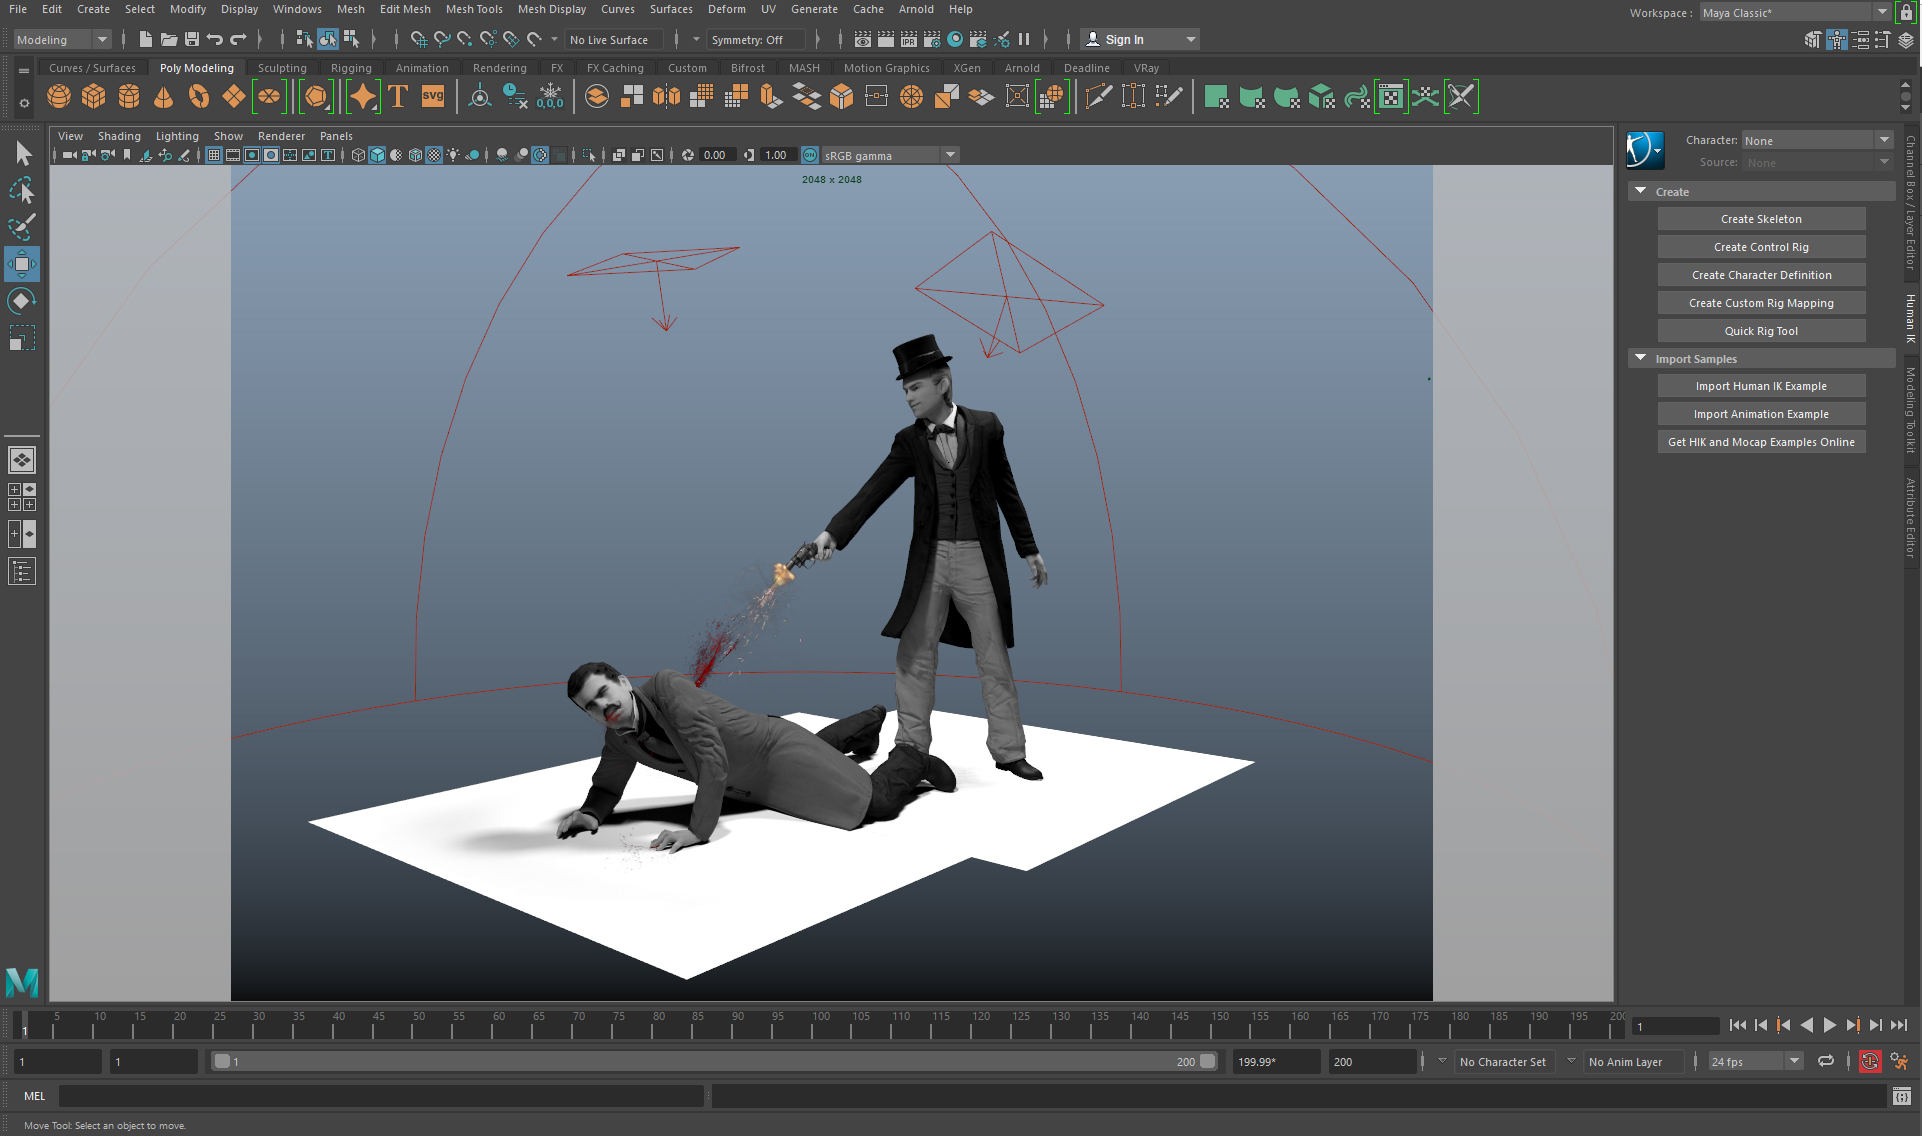
Task: Switch to the Rigging shelf tab
Action: tap(351, 68)
